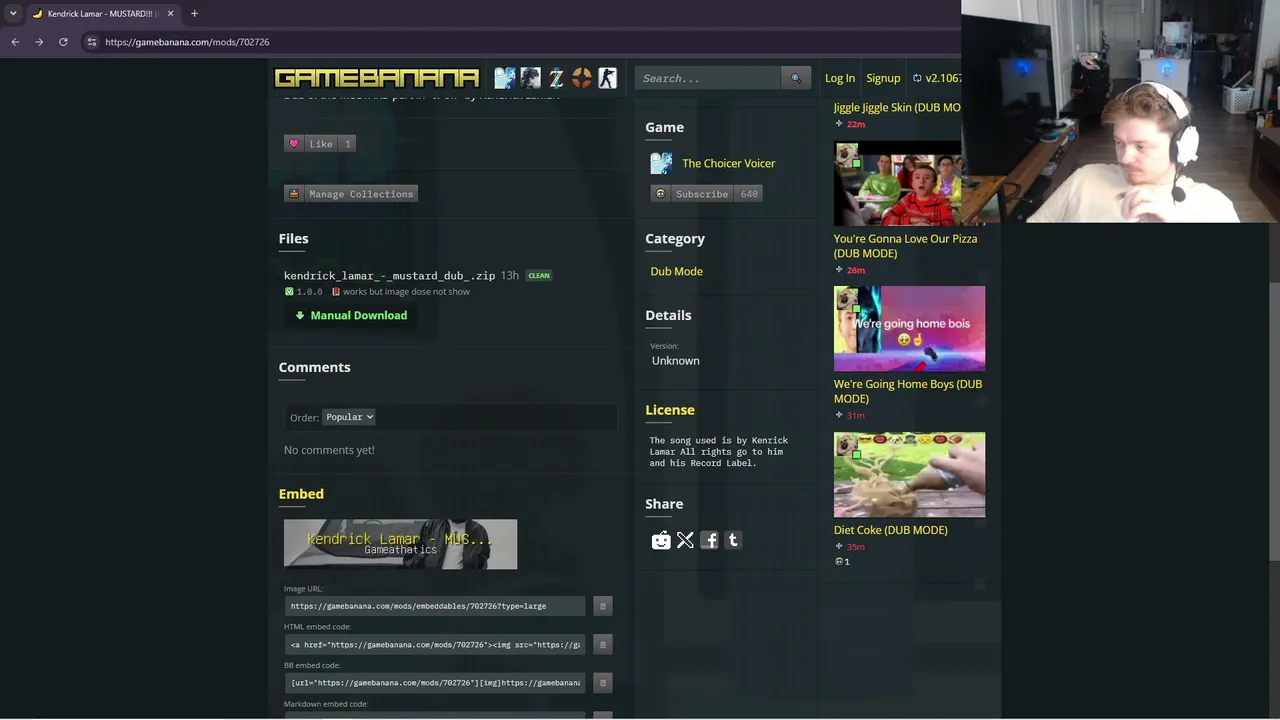
Task: Copy the HTML embed code
Action: click(x=602, y=645)
